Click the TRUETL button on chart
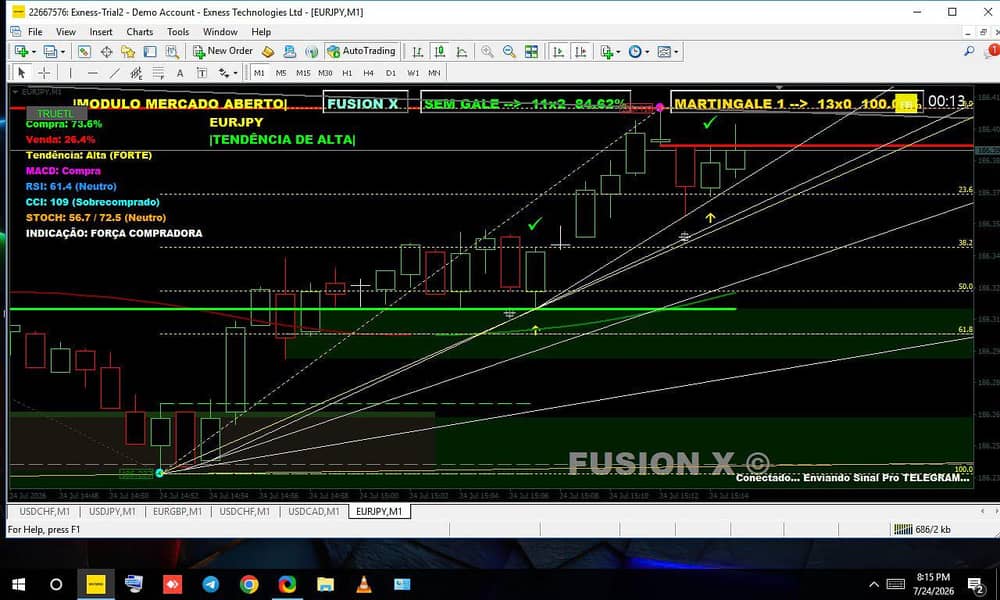Screen dimensions: 1000x600 tap(55, 113)
